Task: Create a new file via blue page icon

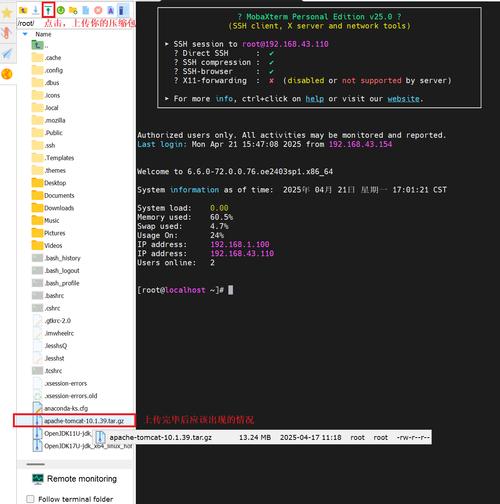Action: tap(86, 10)
